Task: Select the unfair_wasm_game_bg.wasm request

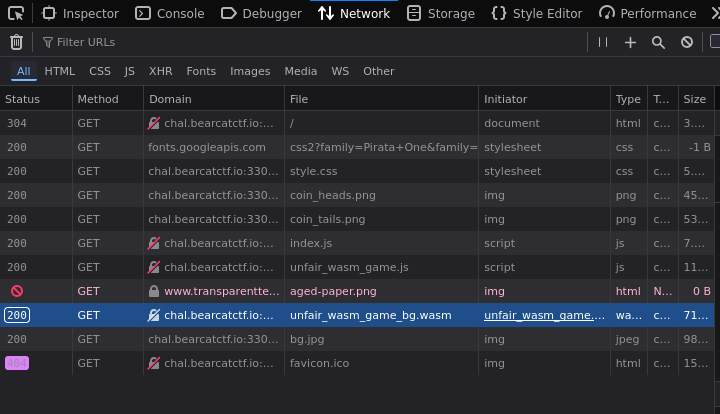Action: pos(357,315)
